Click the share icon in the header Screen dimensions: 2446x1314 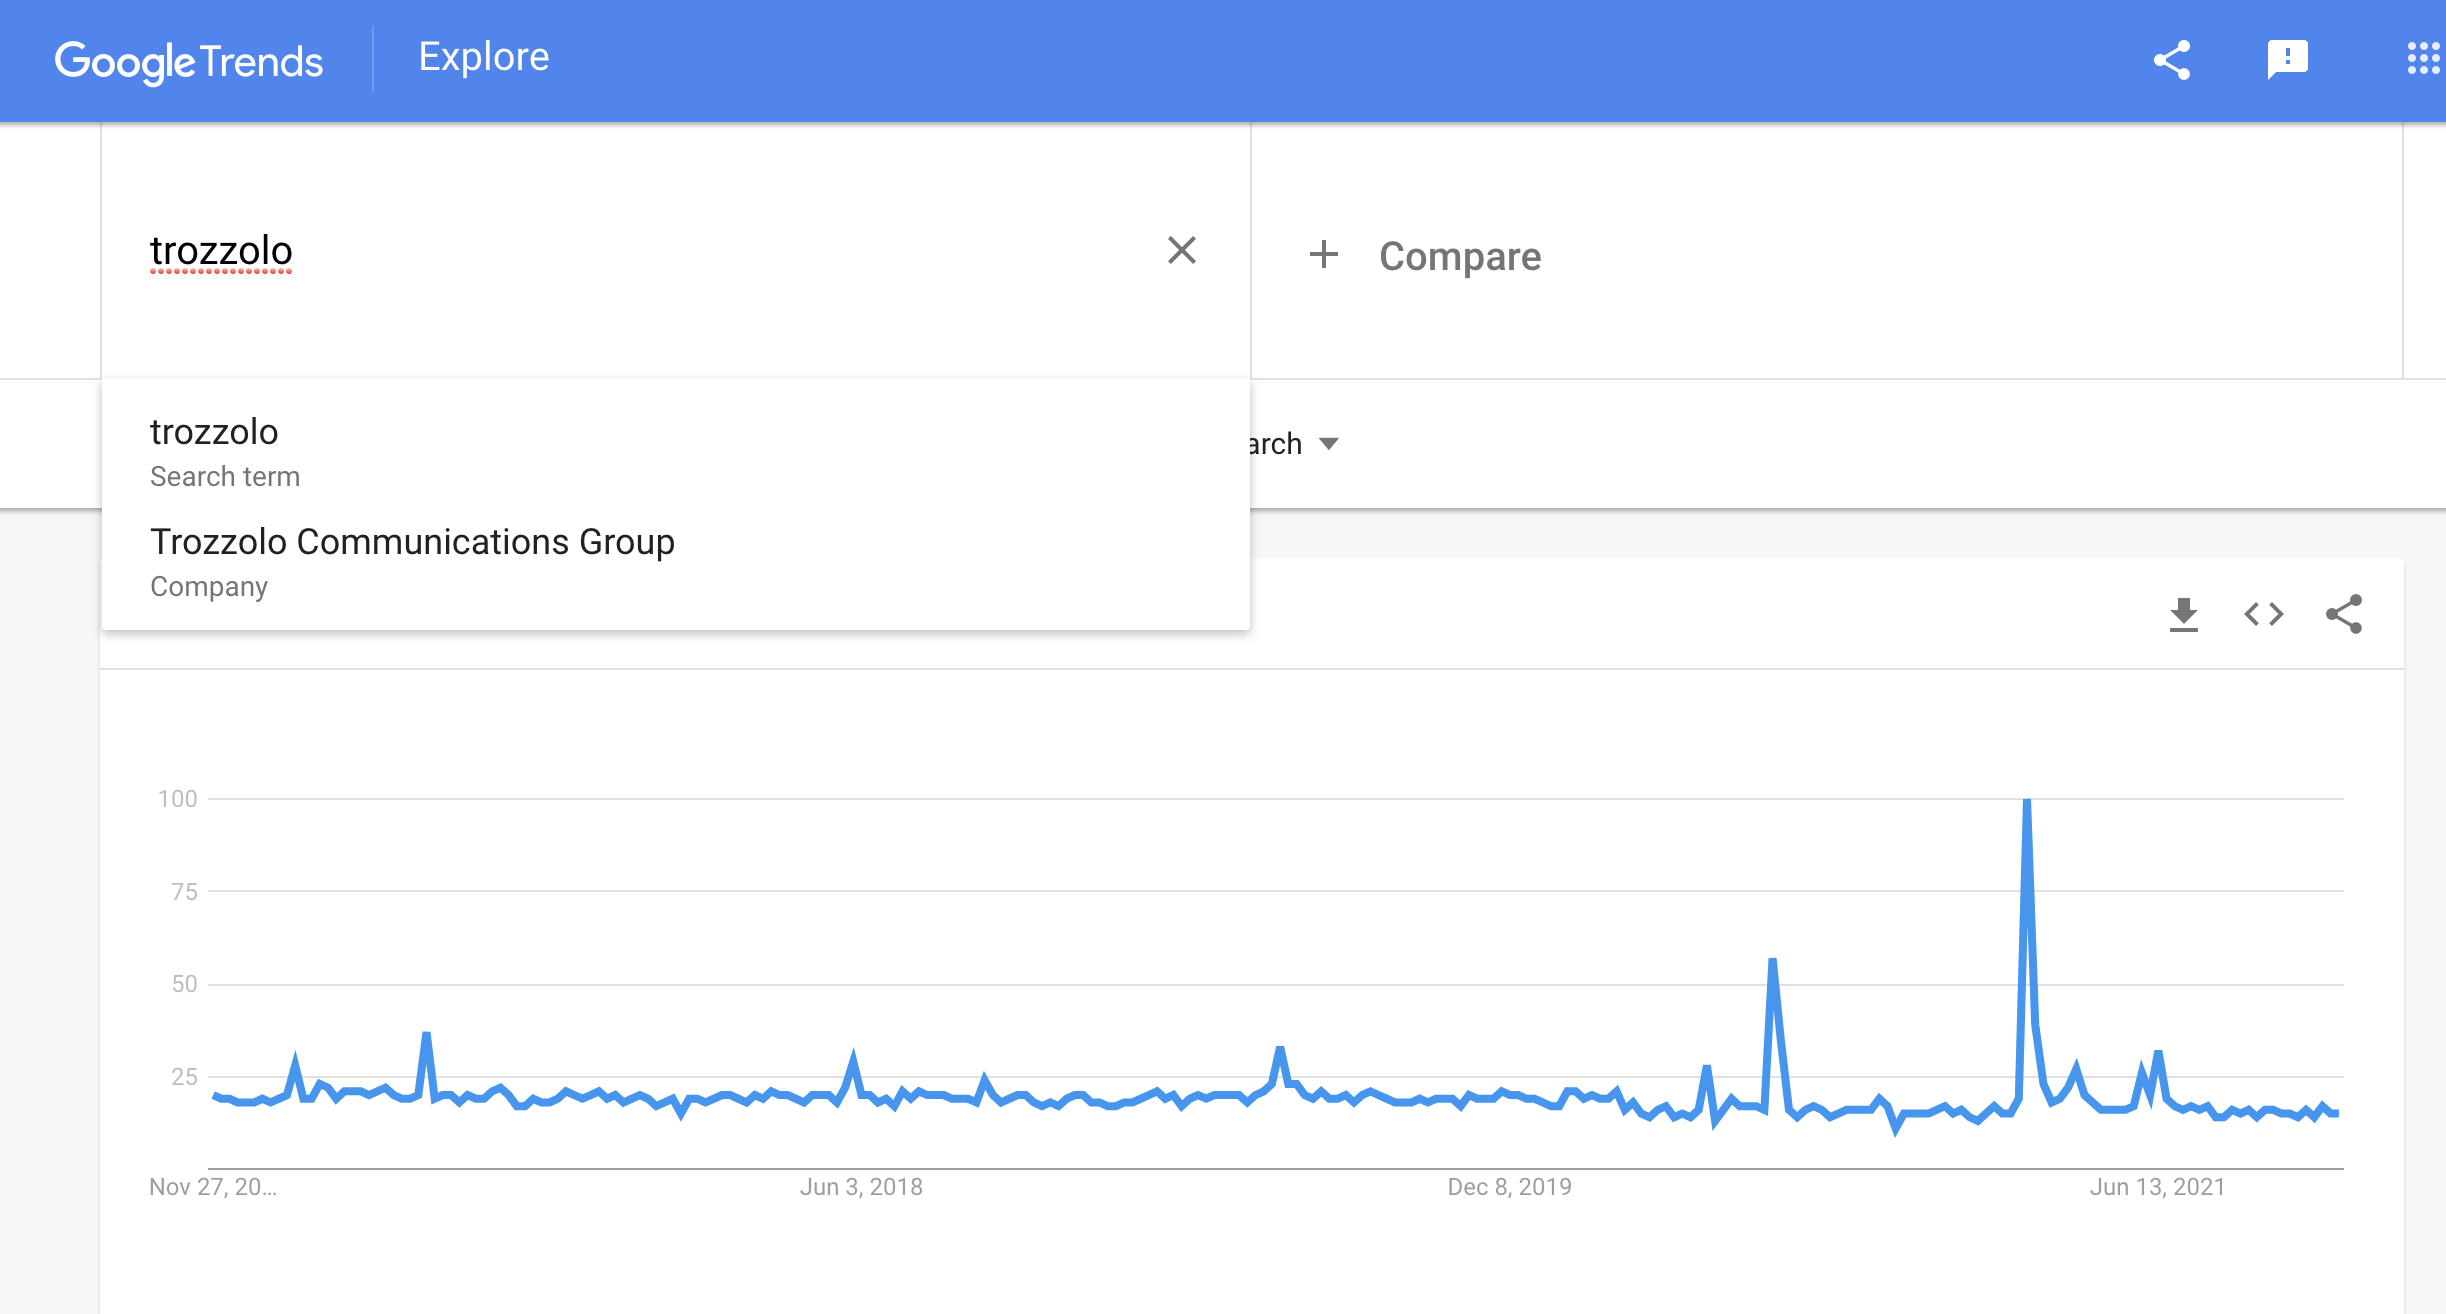(2173, 60)
